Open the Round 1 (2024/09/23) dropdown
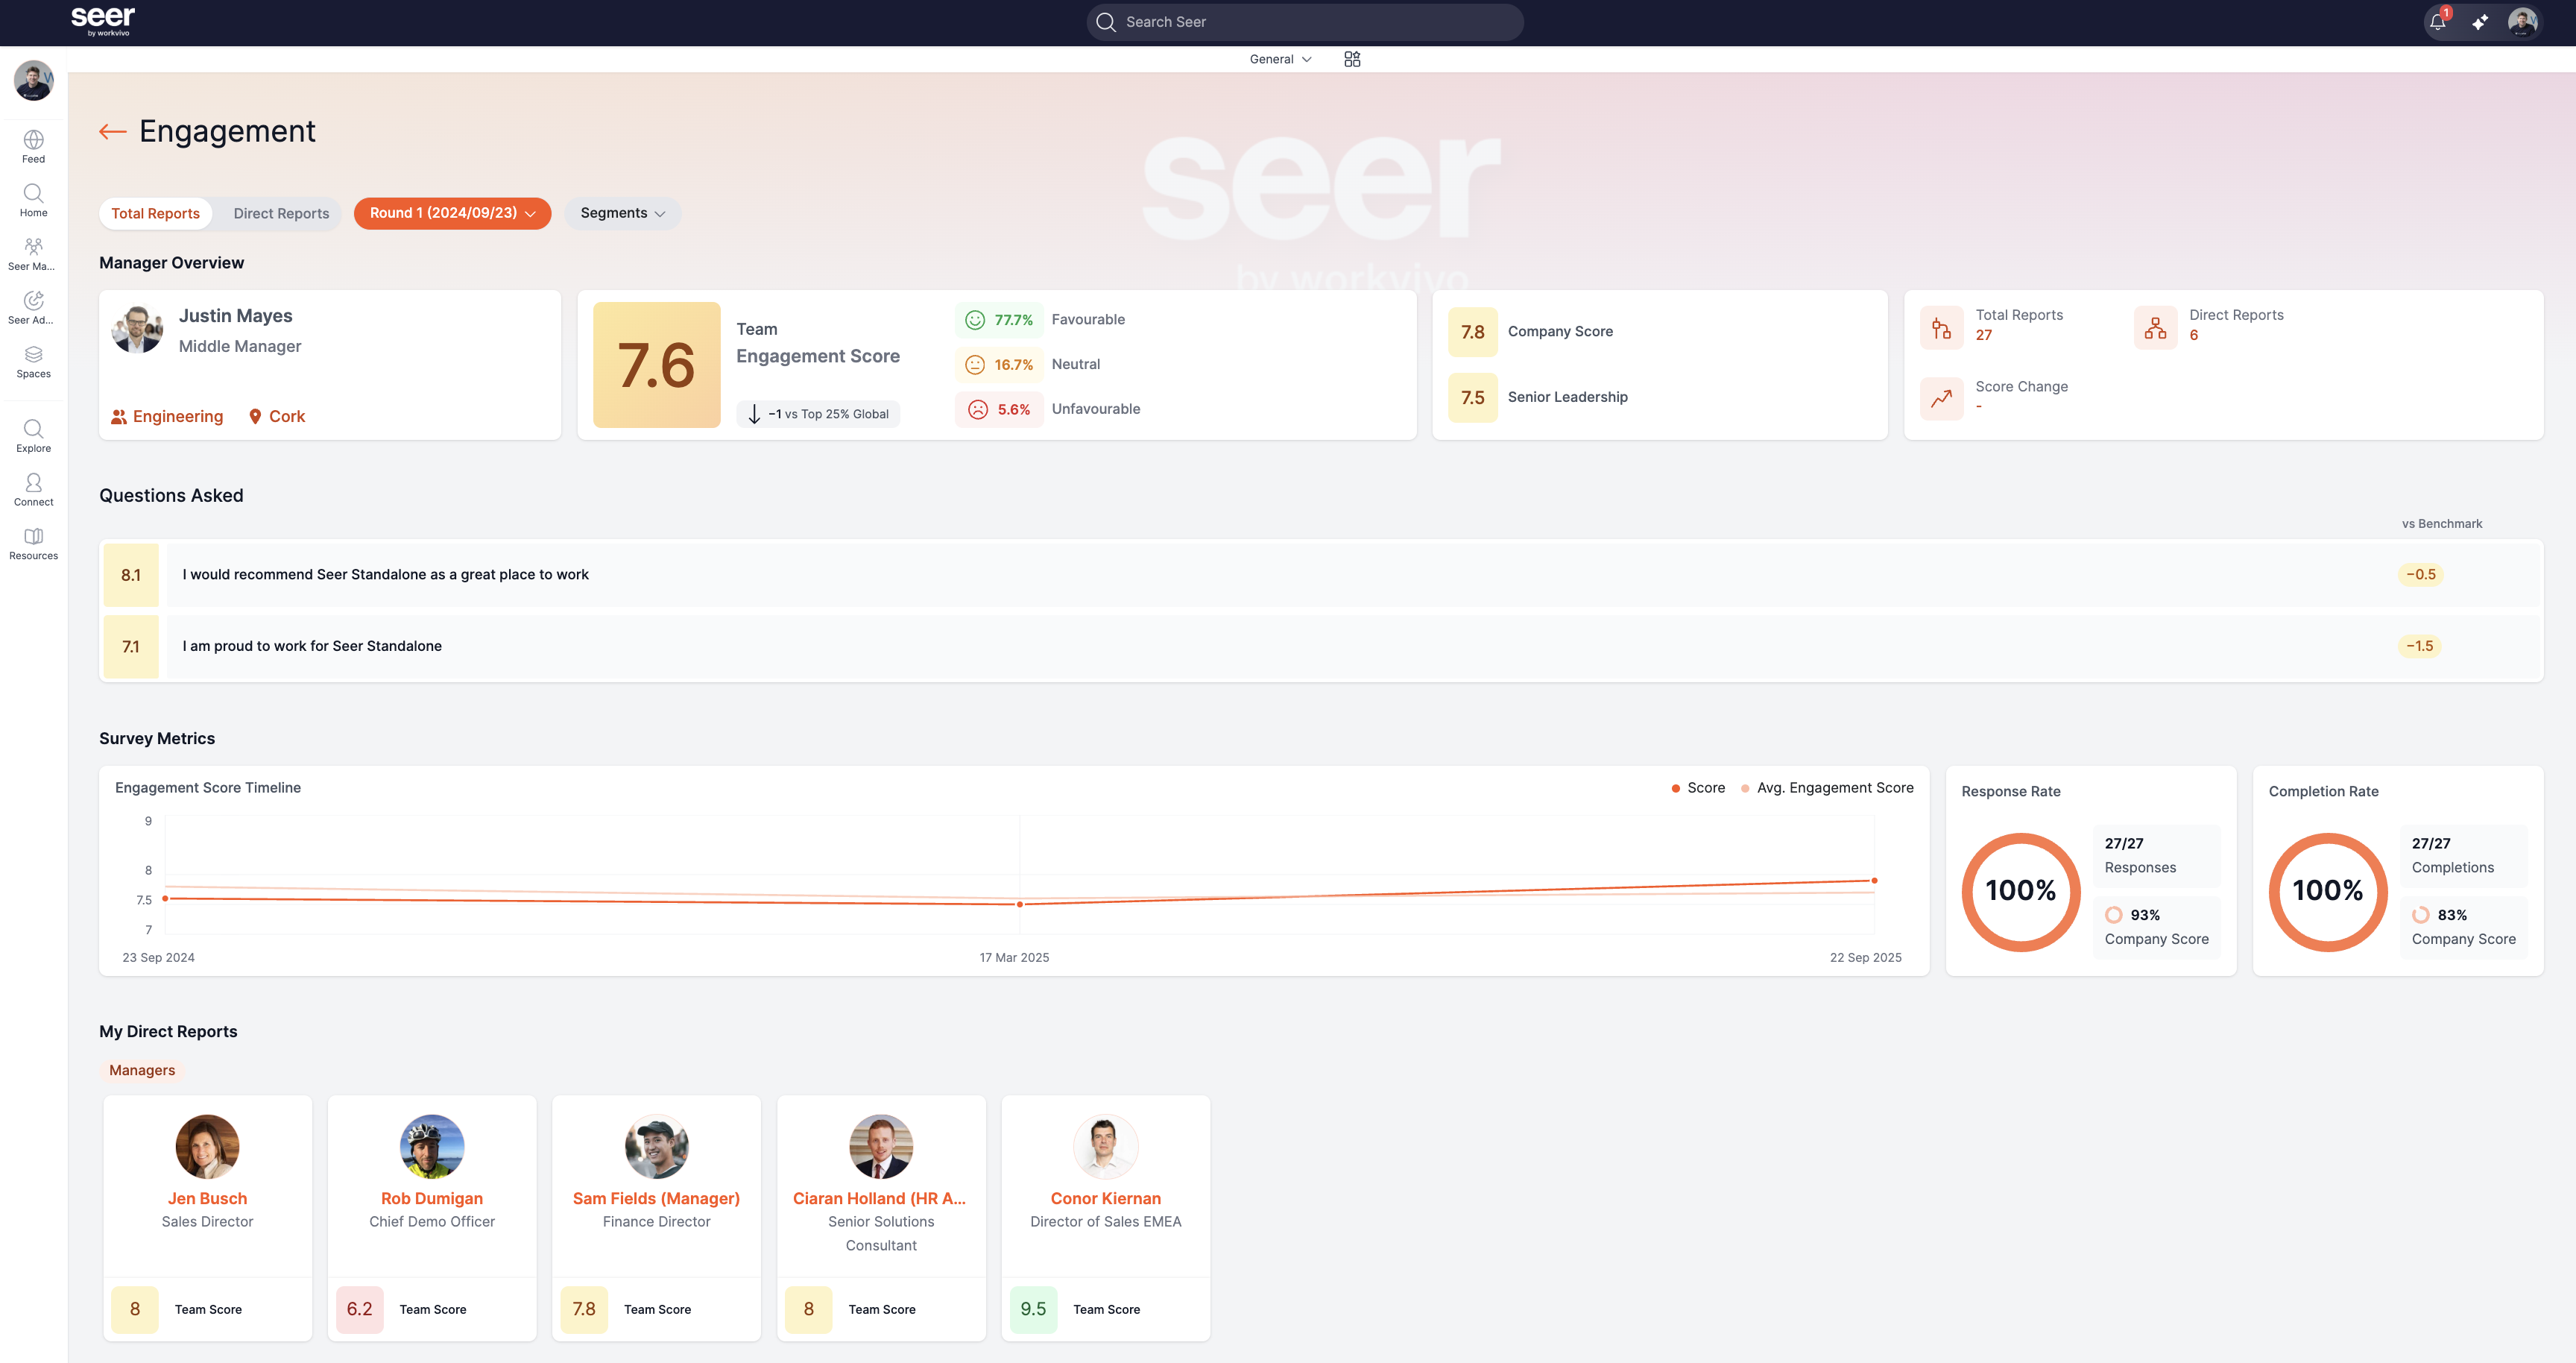This screenshot has height=1363, width=2576. coord(452,213)
